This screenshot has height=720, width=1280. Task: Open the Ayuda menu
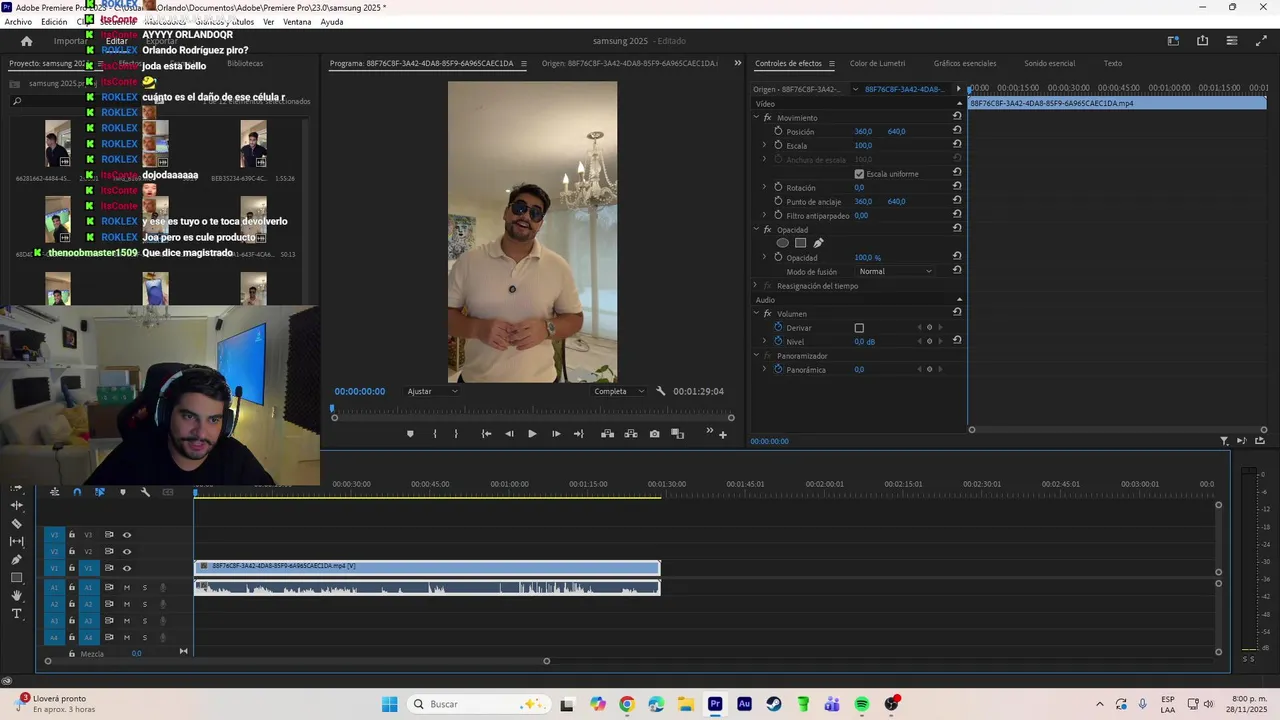pos(332,22)
